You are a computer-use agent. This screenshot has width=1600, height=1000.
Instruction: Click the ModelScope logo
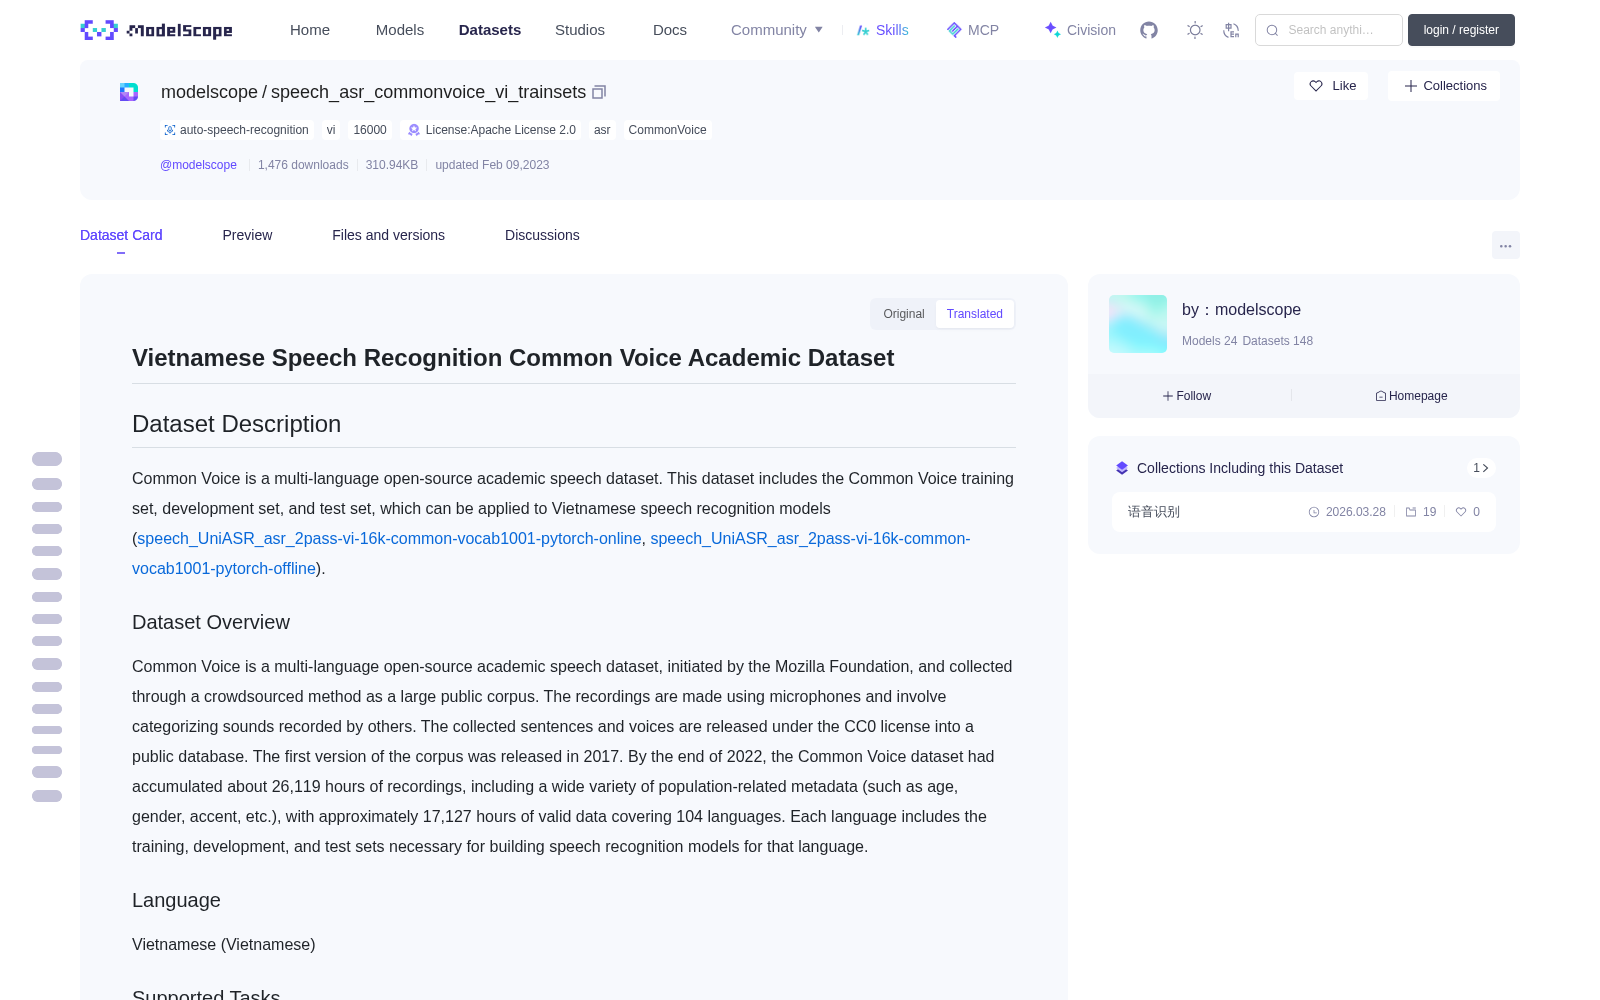pyautogui.click(x=156, y=30)
